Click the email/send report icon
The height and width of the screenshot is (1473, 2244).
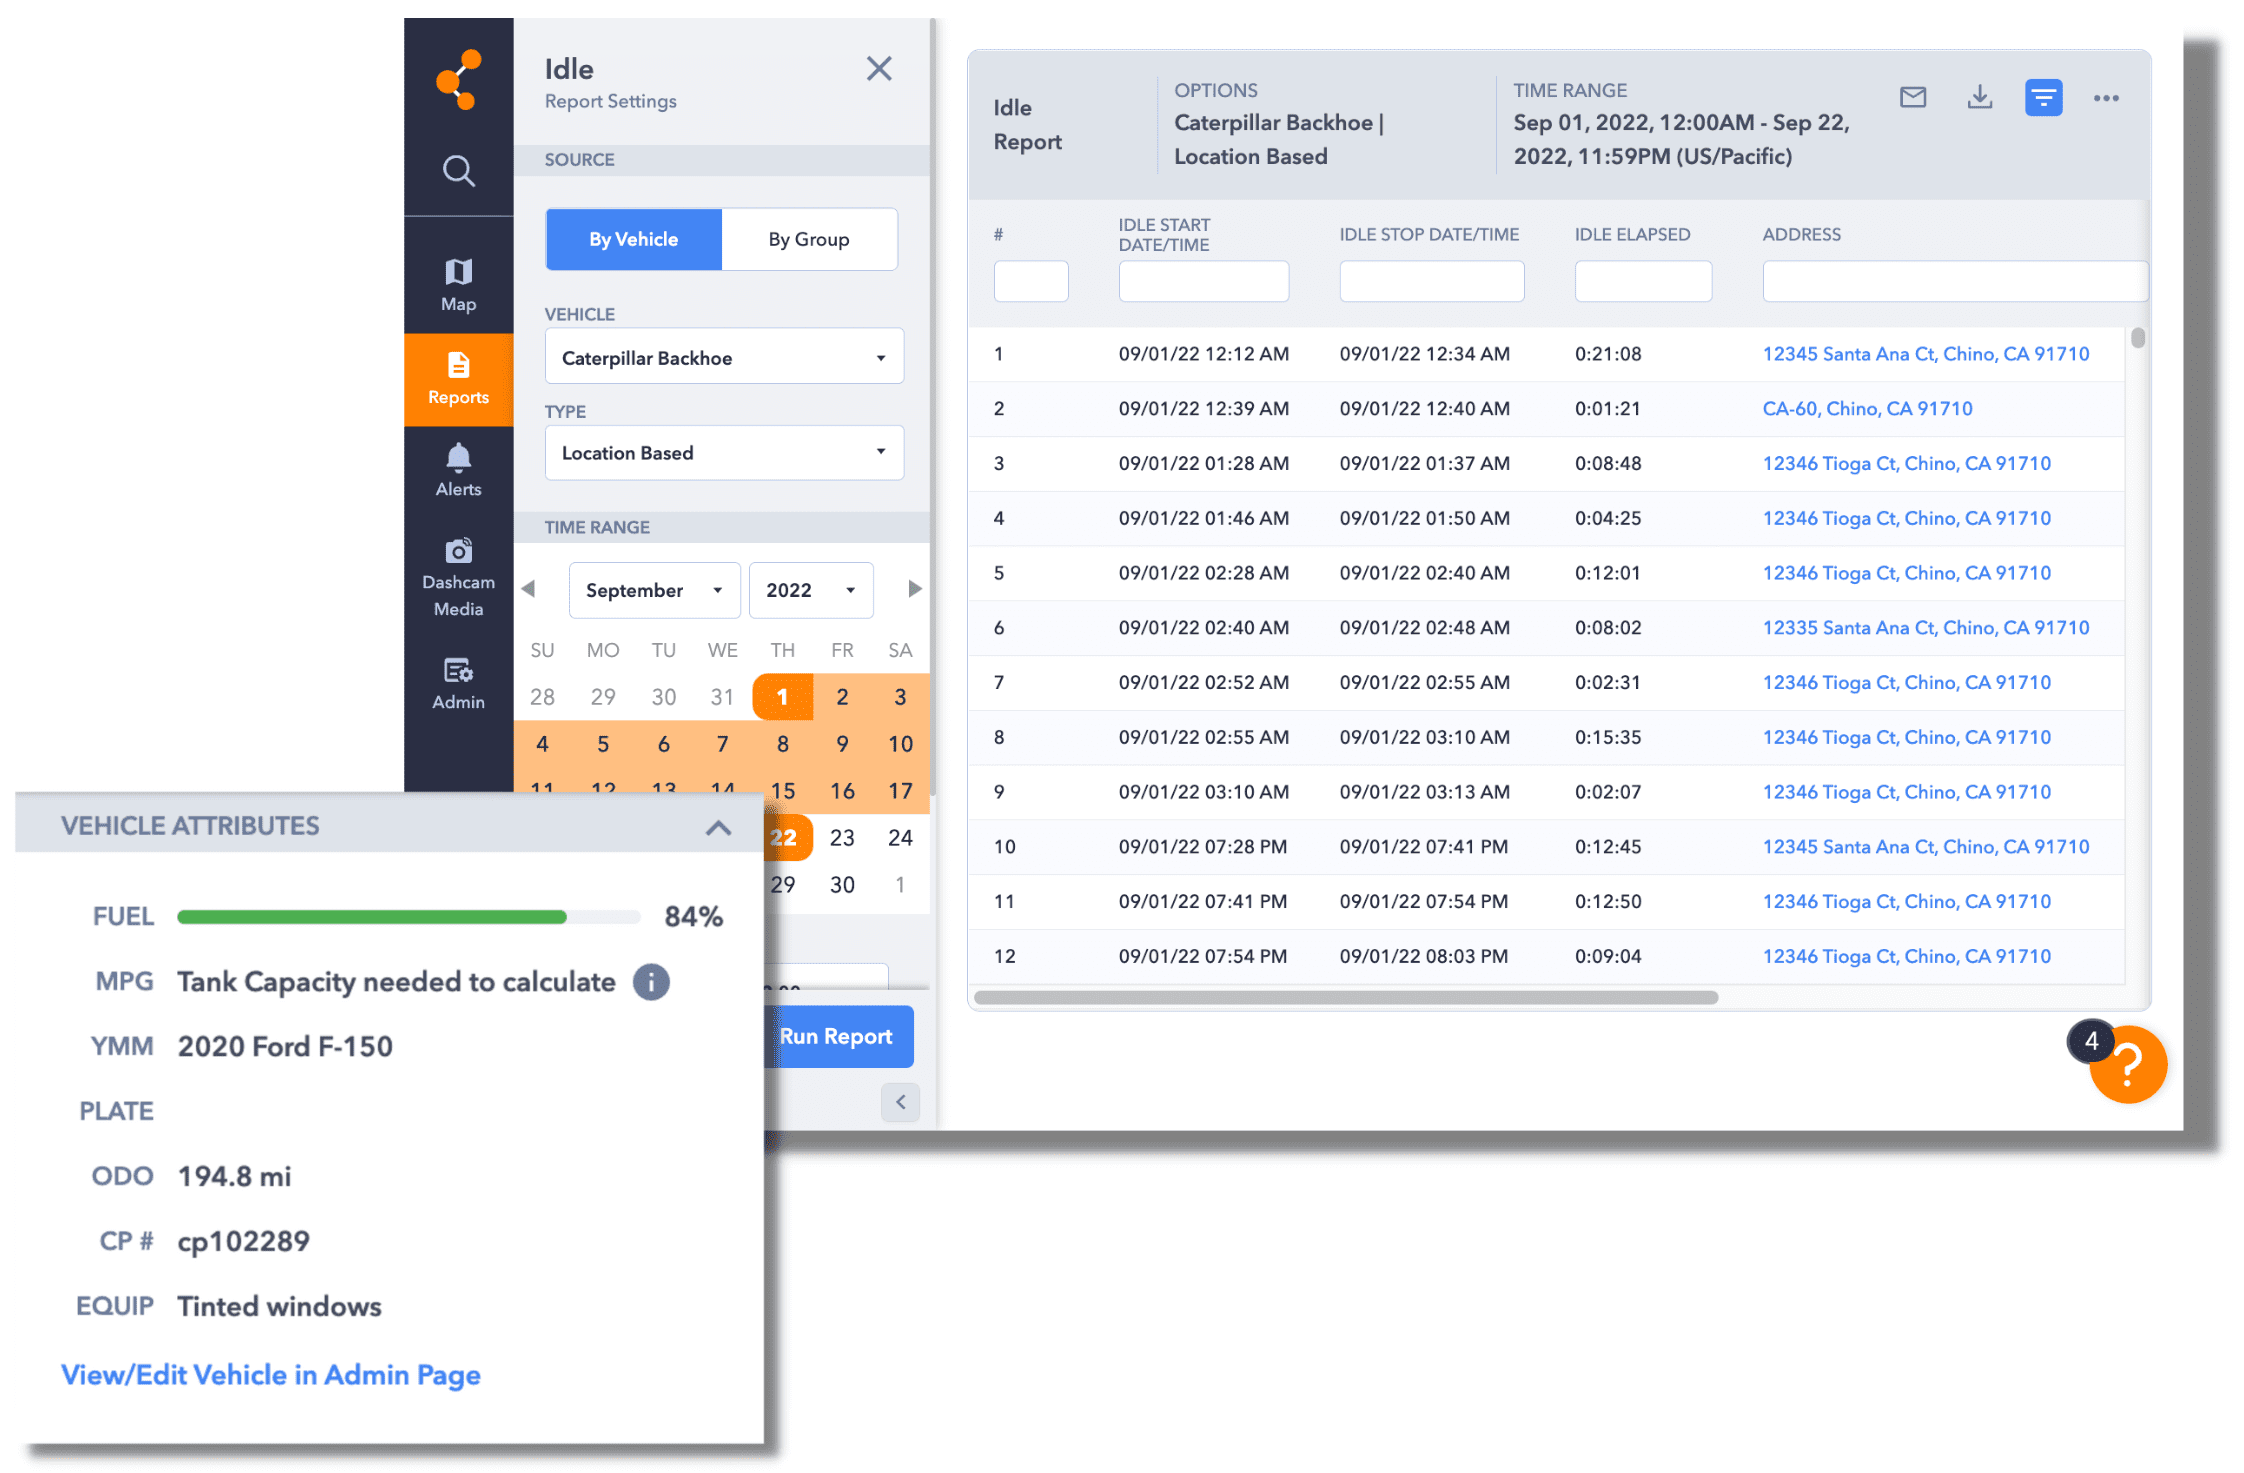[x=1912, y=97]
